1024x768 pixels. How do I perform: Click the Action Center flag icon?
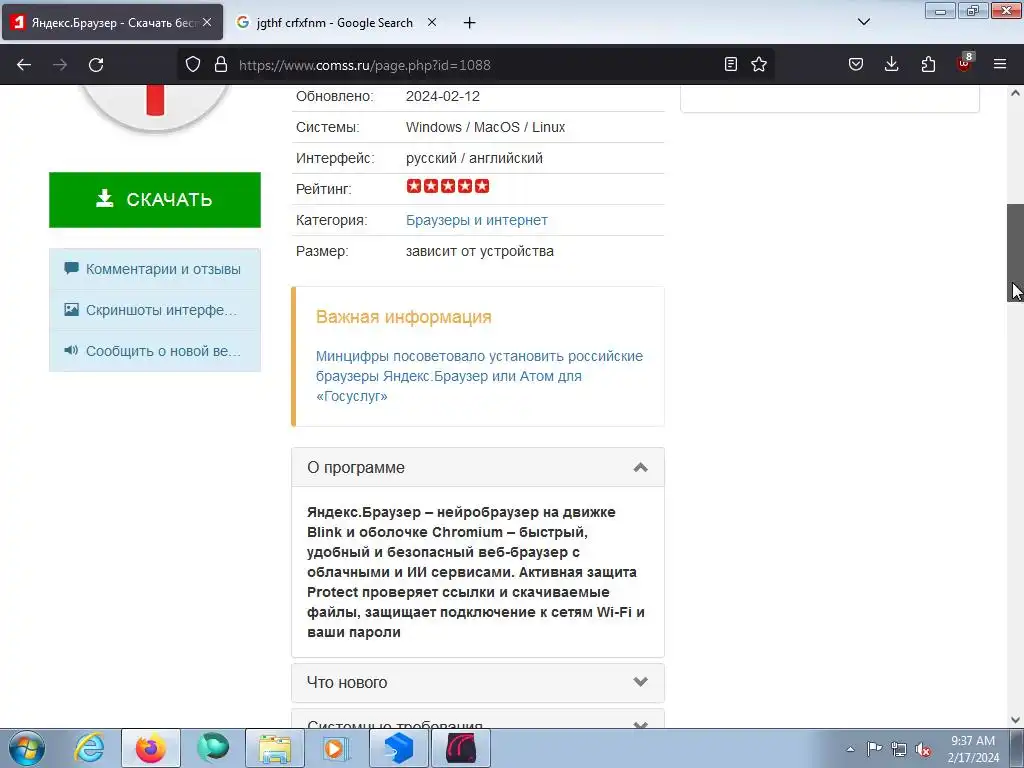[874, 749]
